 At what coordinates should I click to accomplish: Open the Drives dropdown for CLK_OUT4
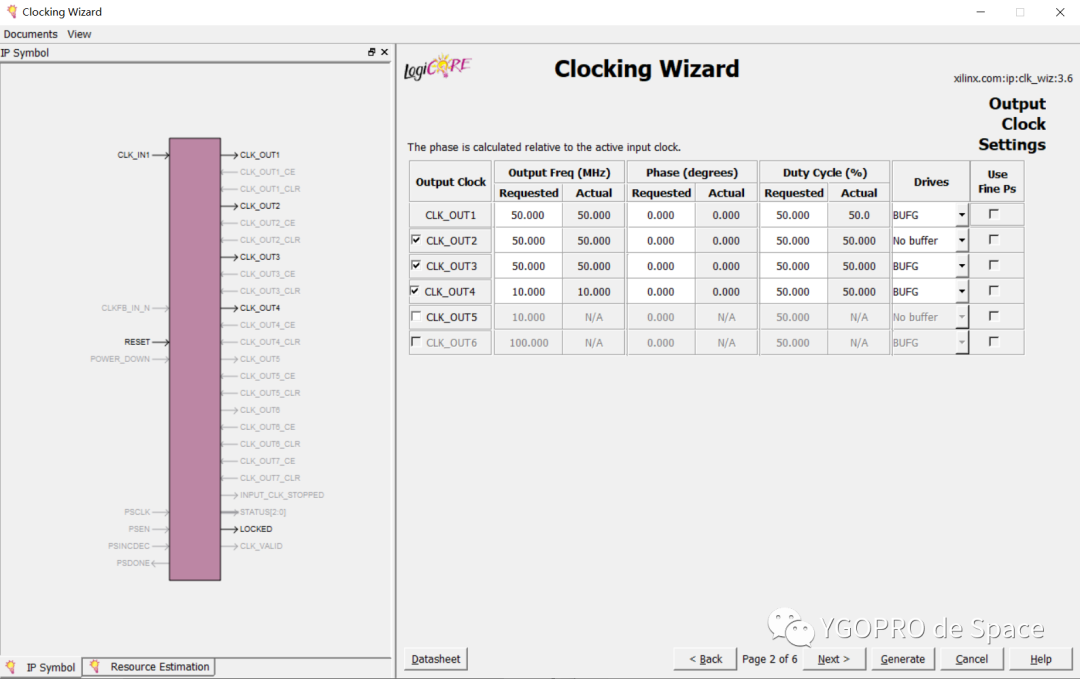pos(962,291)
